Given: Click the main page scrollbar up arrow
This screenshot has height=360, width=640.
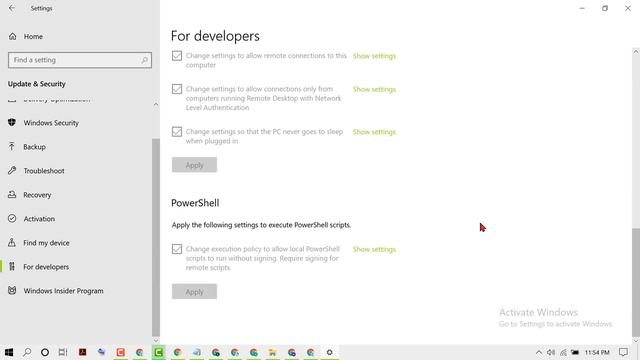Looking at the screenshot, I should coord(636,51).
